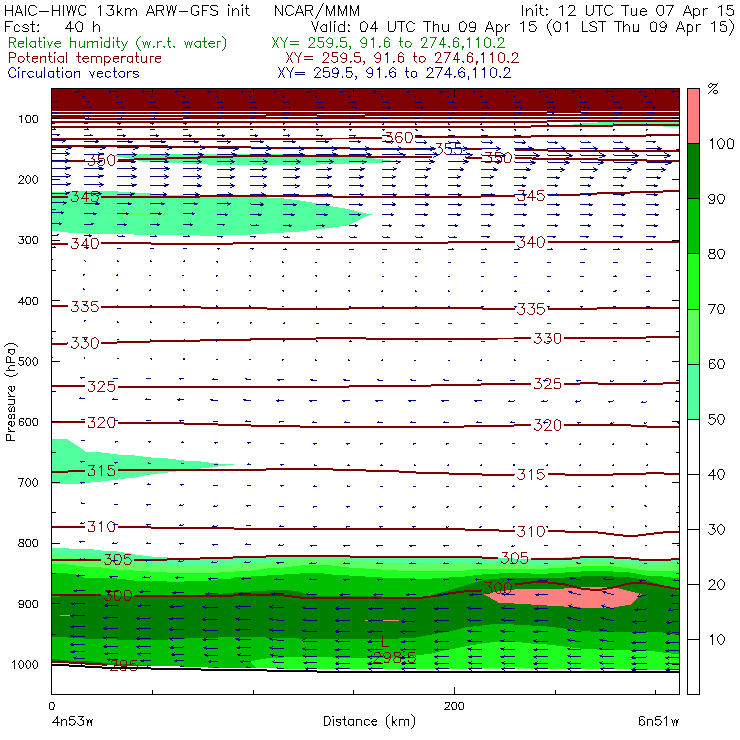Click the green XY coordinates line
The height and width of the screenshot is (740, 740).
(x=388, y=43)
